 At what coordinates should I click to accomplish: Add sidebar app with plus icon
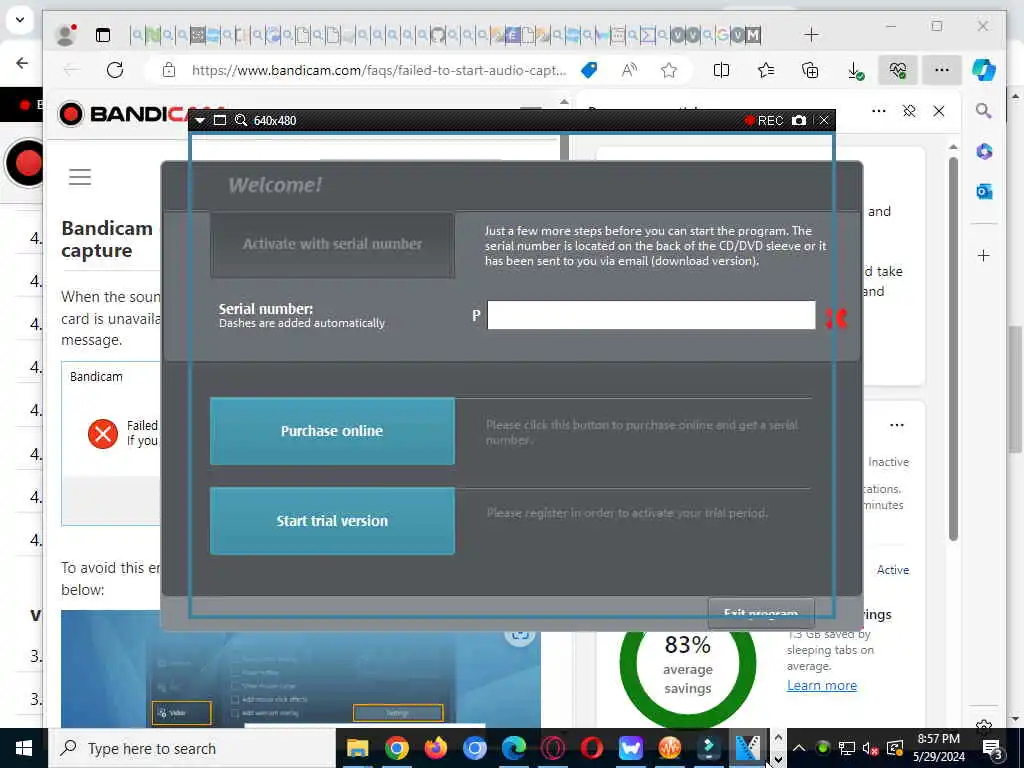pyautogui.click(x=984, y=255)
